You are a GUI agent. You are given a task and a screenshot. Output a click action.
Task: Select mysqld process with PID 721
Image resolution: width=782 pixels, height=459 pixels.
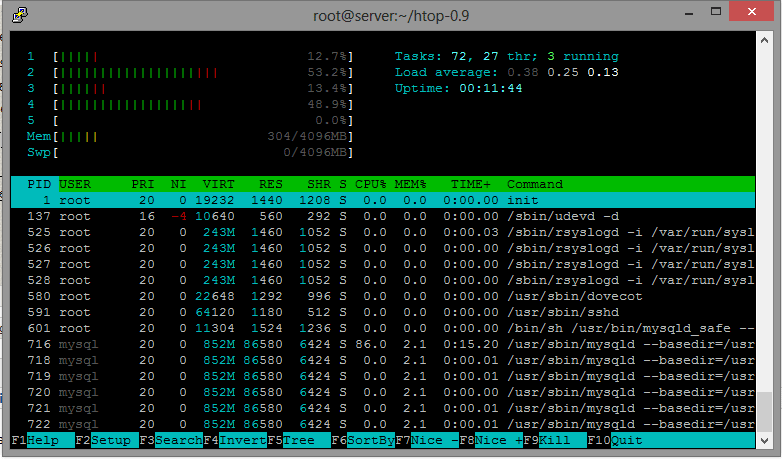point(383,408)
